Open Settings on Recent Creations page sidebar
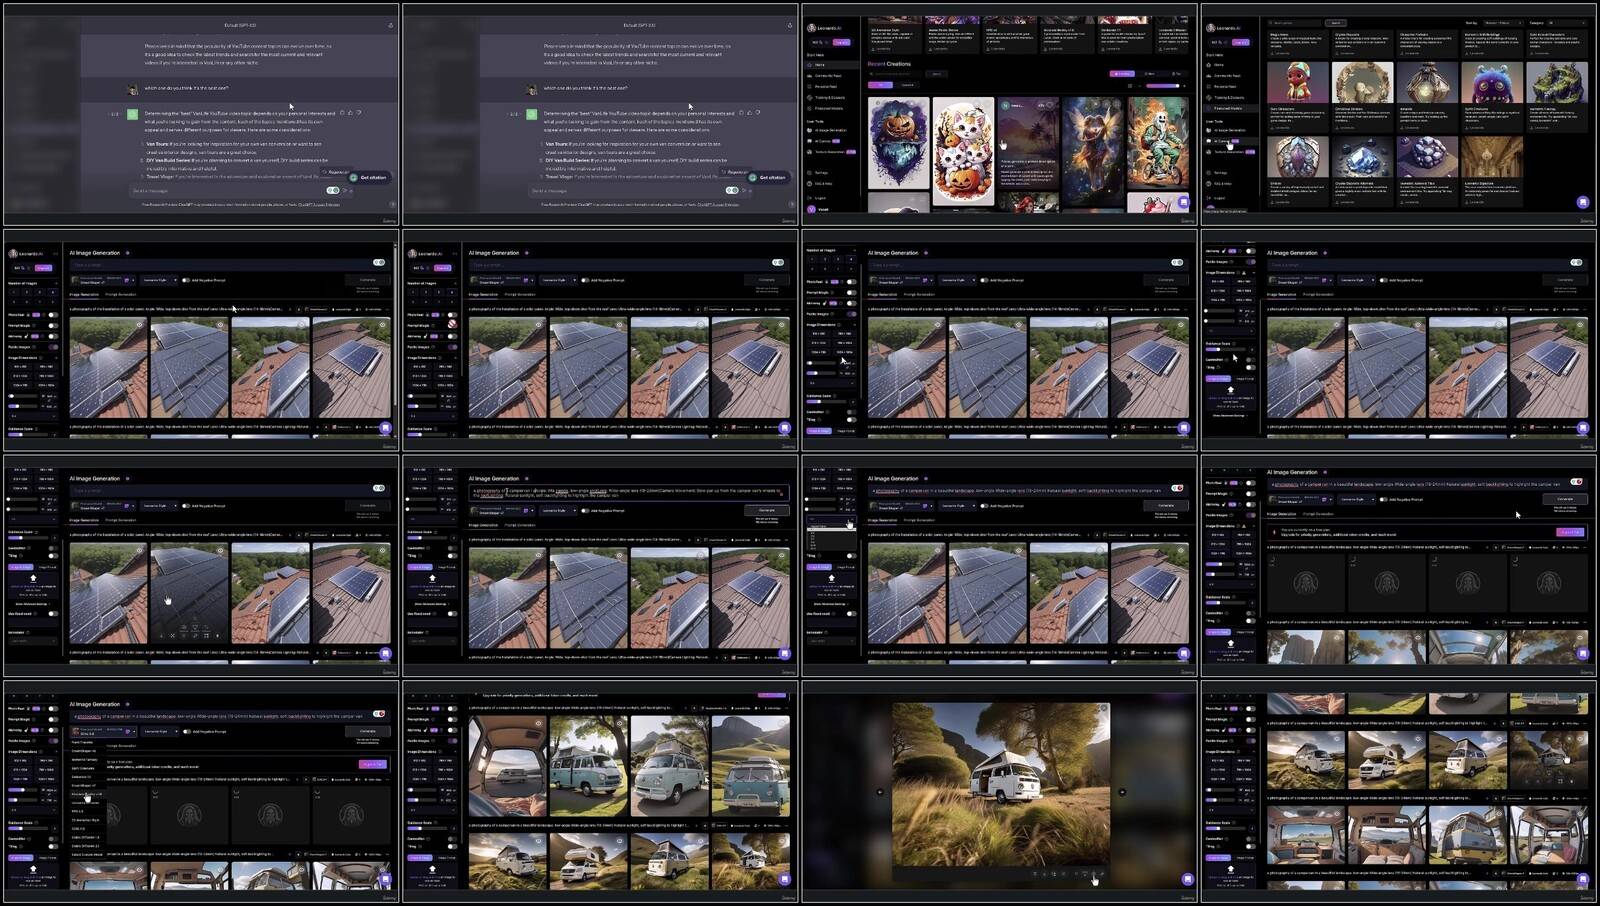Image resolution: width=1600 pixels, height=906 pixels. click(x=821, y=173)
